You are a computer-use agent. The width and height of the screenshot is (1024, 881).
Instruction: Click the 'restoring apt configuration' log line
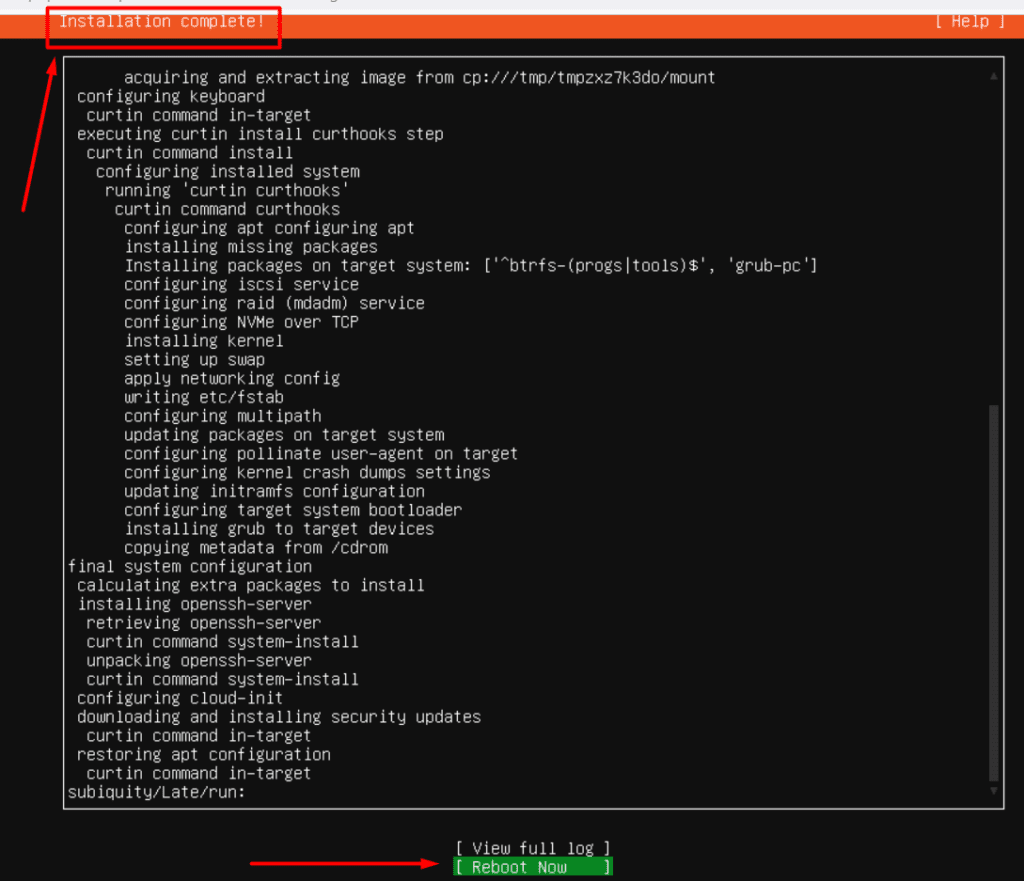pos(203,754)
